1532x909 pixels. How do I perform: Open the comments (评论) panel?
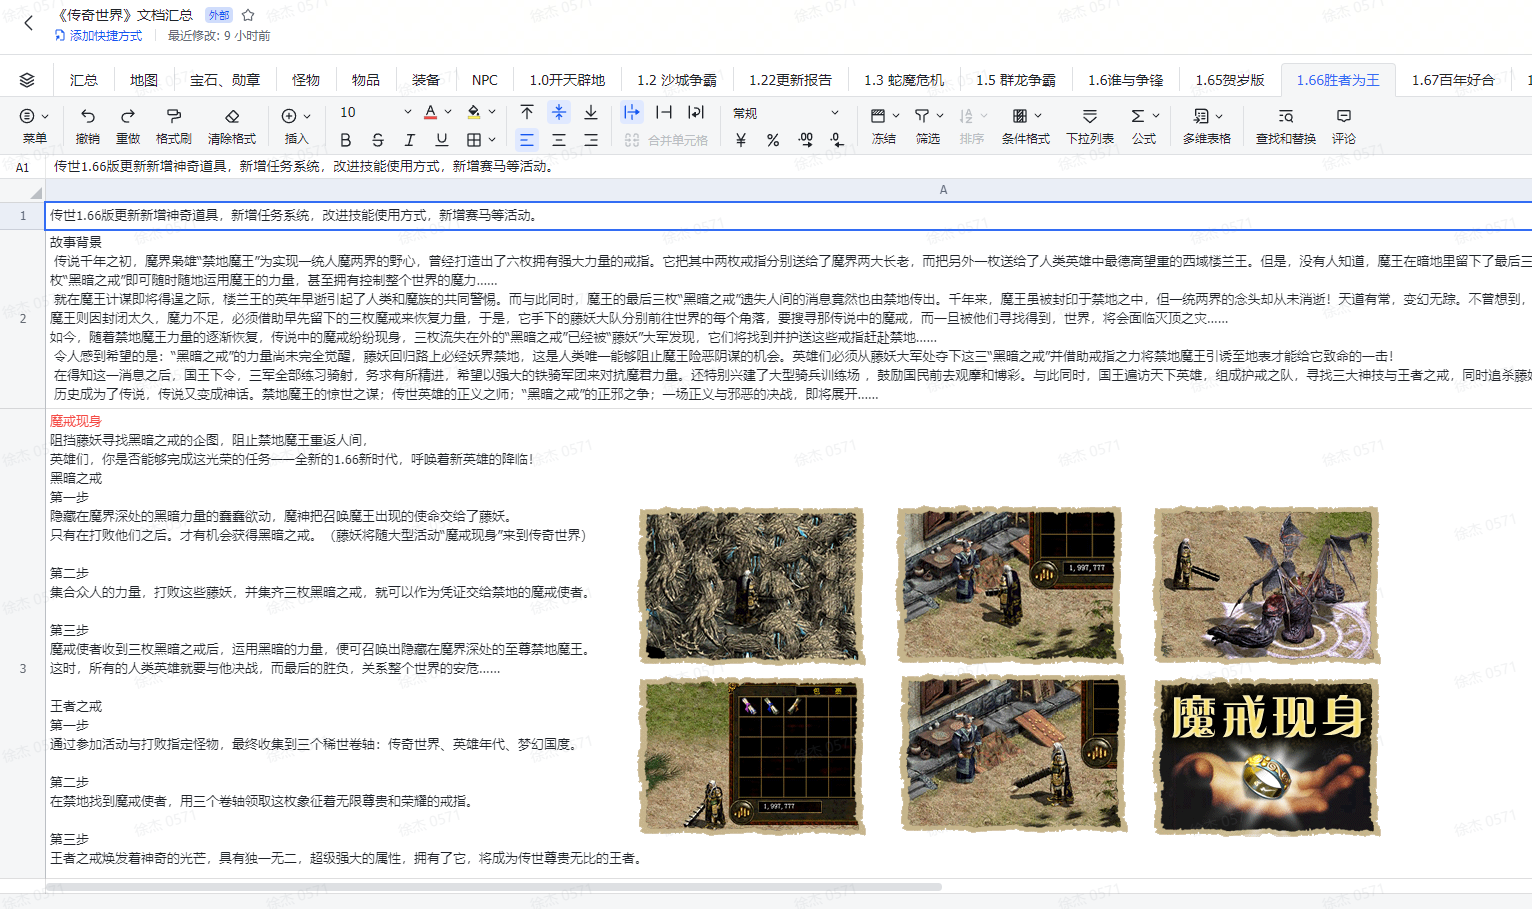click(x=1344, y=125)
